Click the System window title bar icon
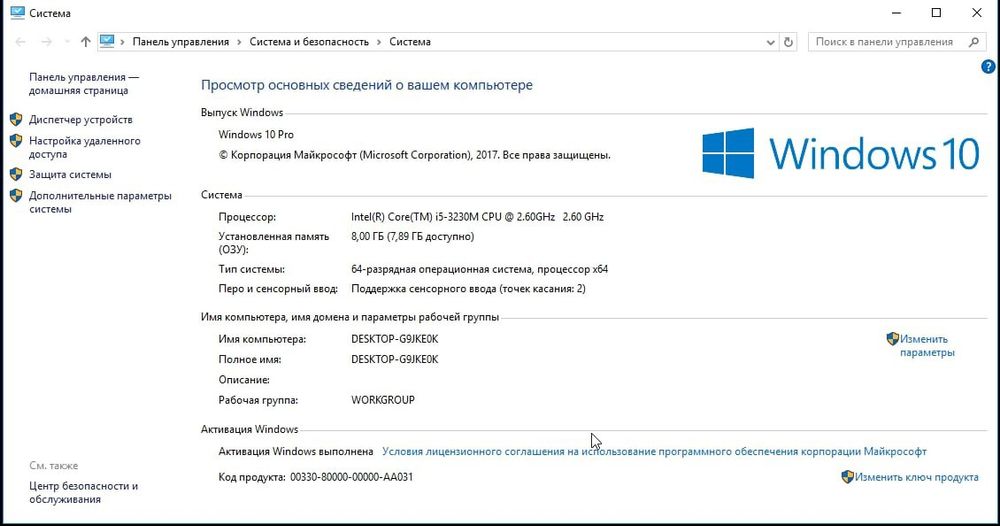The image size is (1000, 526). pyautogui.click(x=18, y=13)
